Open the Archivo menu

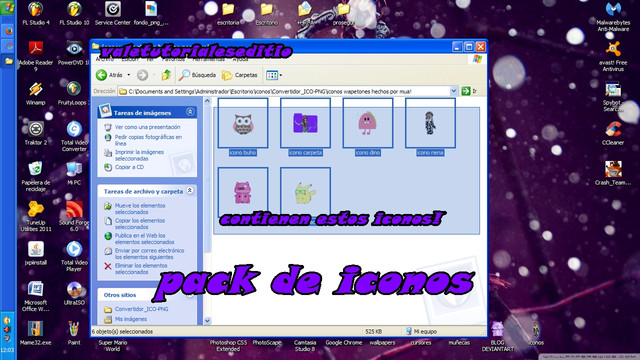click(x=104, y=60)
